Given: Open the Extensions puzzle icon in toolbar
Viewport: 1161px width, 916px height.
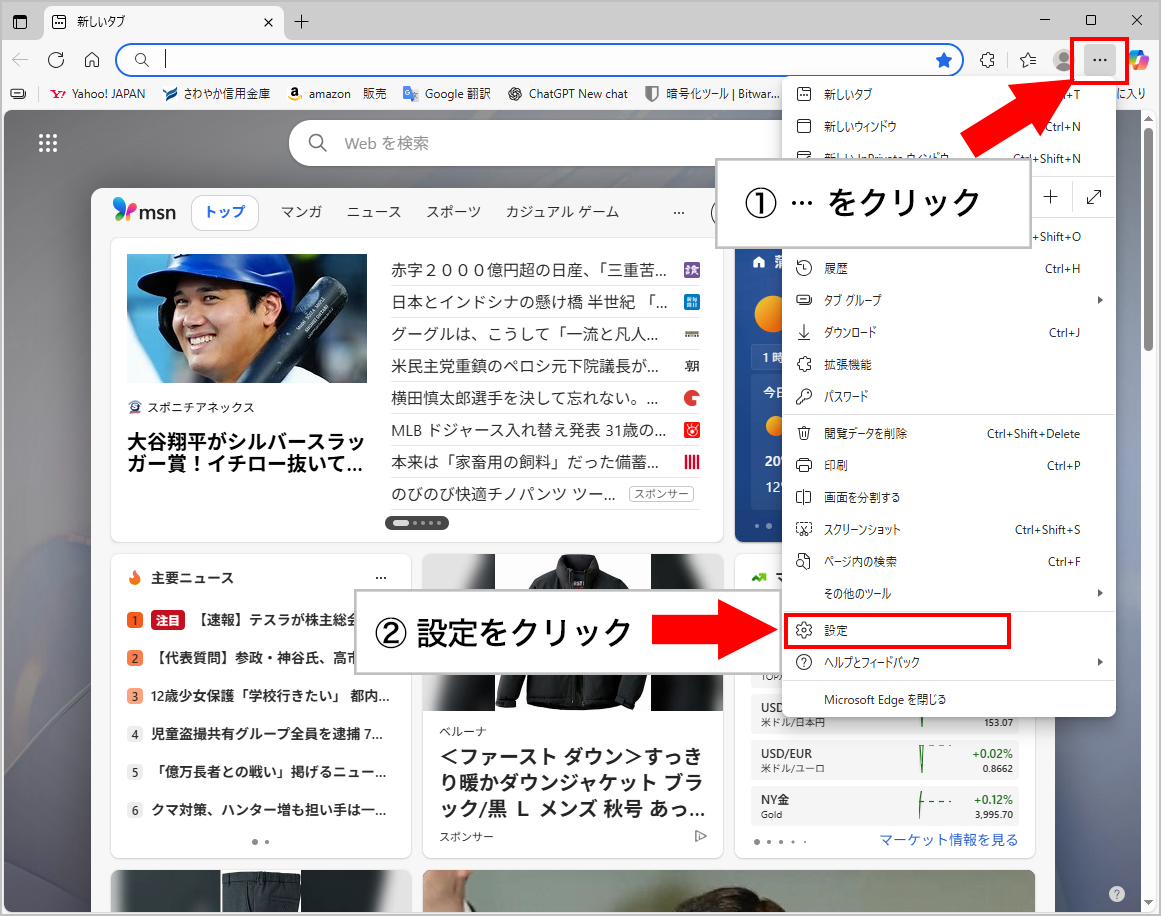Looking at the screenshot, I should click(987, 60).
